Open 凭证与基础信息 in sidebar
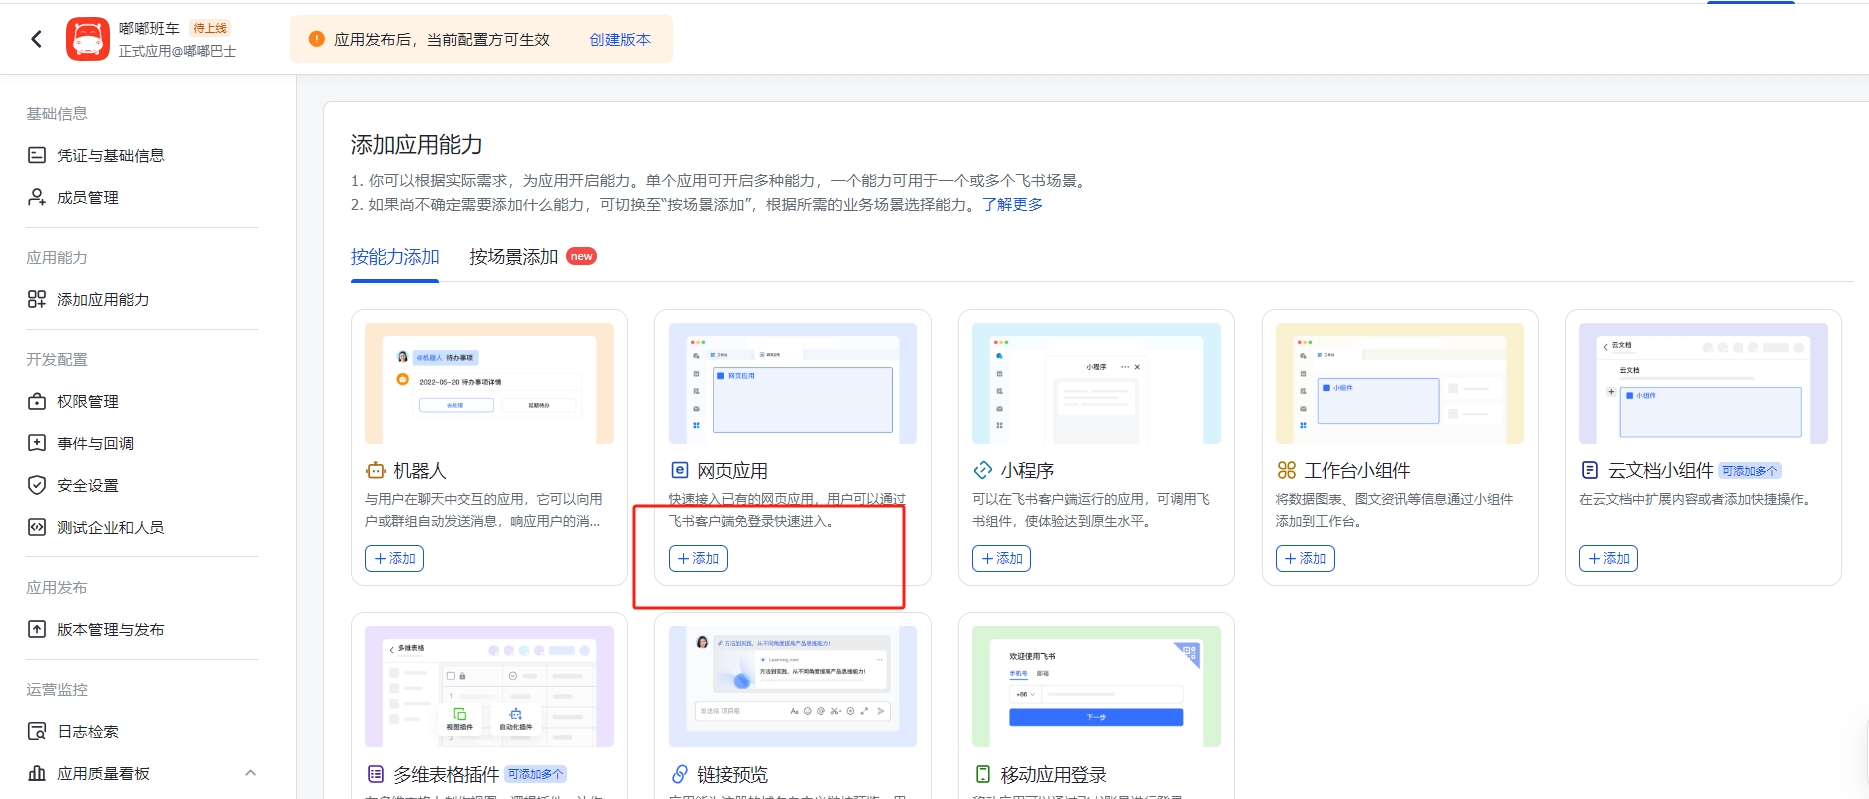The height and width of the screenshot is (799, 1869). click(x=110, y=155)
